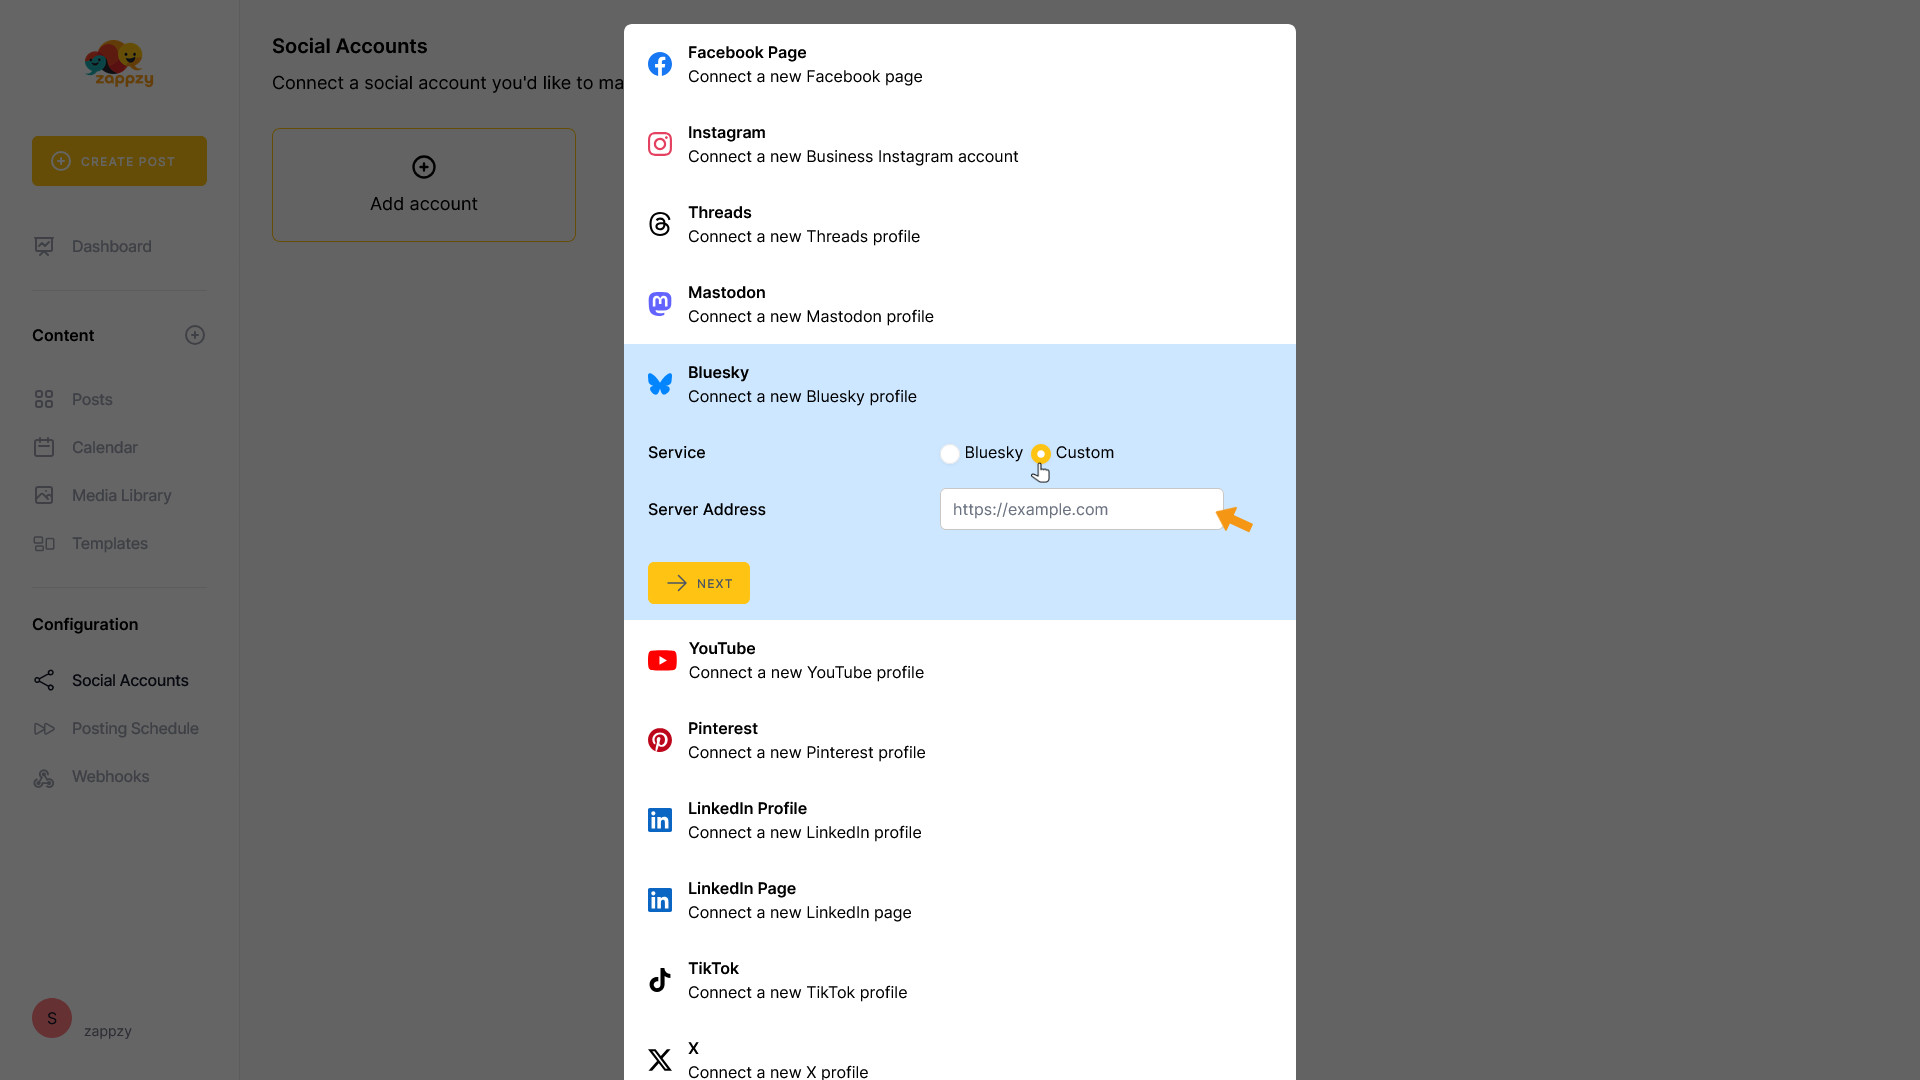1920x1080 pixels.
Task: Open Media Library from the sidebar
Action: pos(119,495)
